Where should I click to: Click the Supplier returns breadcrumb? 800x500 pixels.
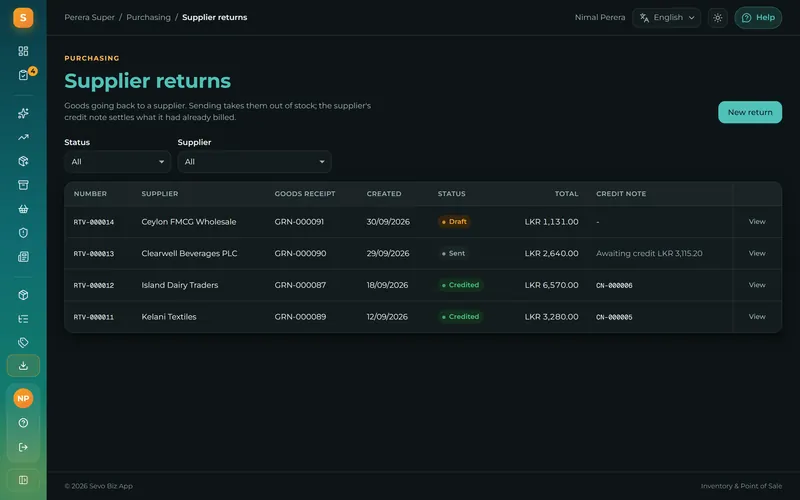(x=214, y=17)
